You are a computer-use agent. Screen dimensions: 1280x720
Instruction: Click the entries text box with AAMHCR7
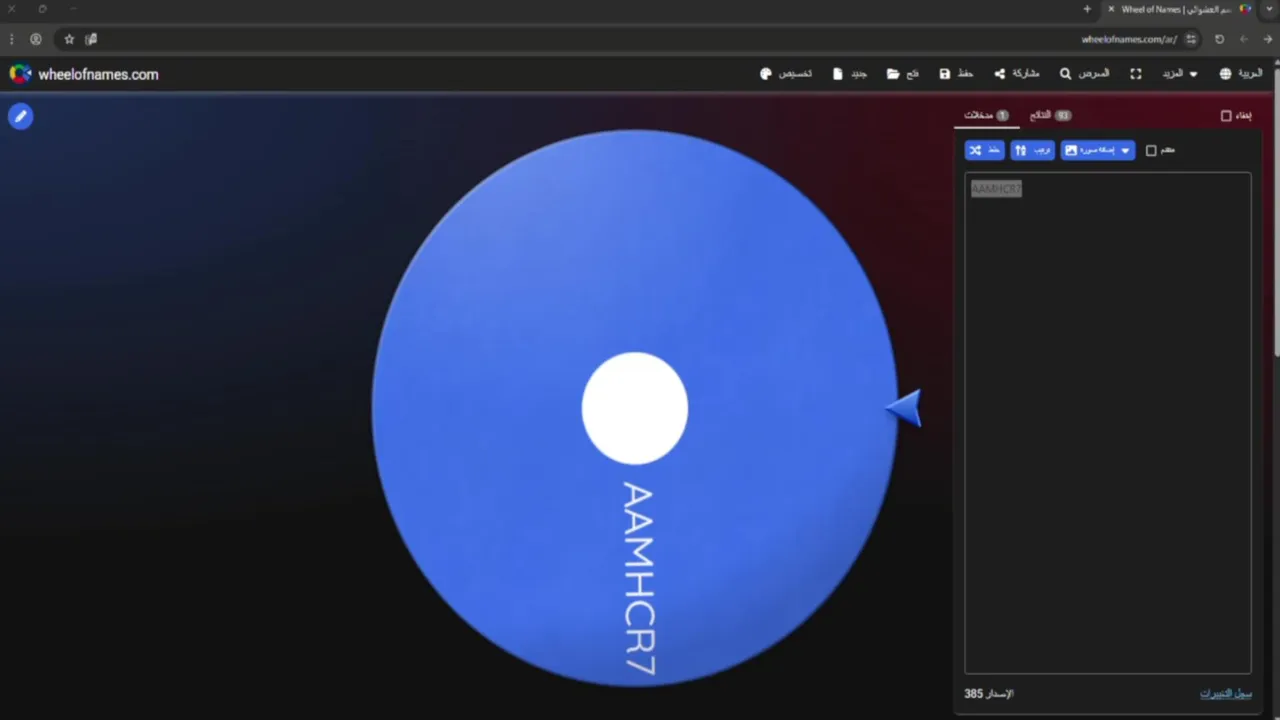pos(1107,423)
